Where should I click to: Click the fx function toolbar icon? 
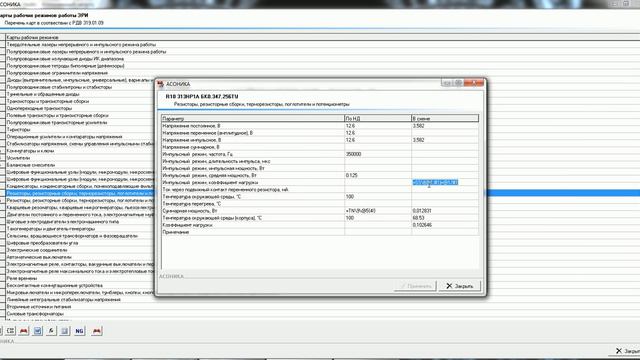[51, 331]
